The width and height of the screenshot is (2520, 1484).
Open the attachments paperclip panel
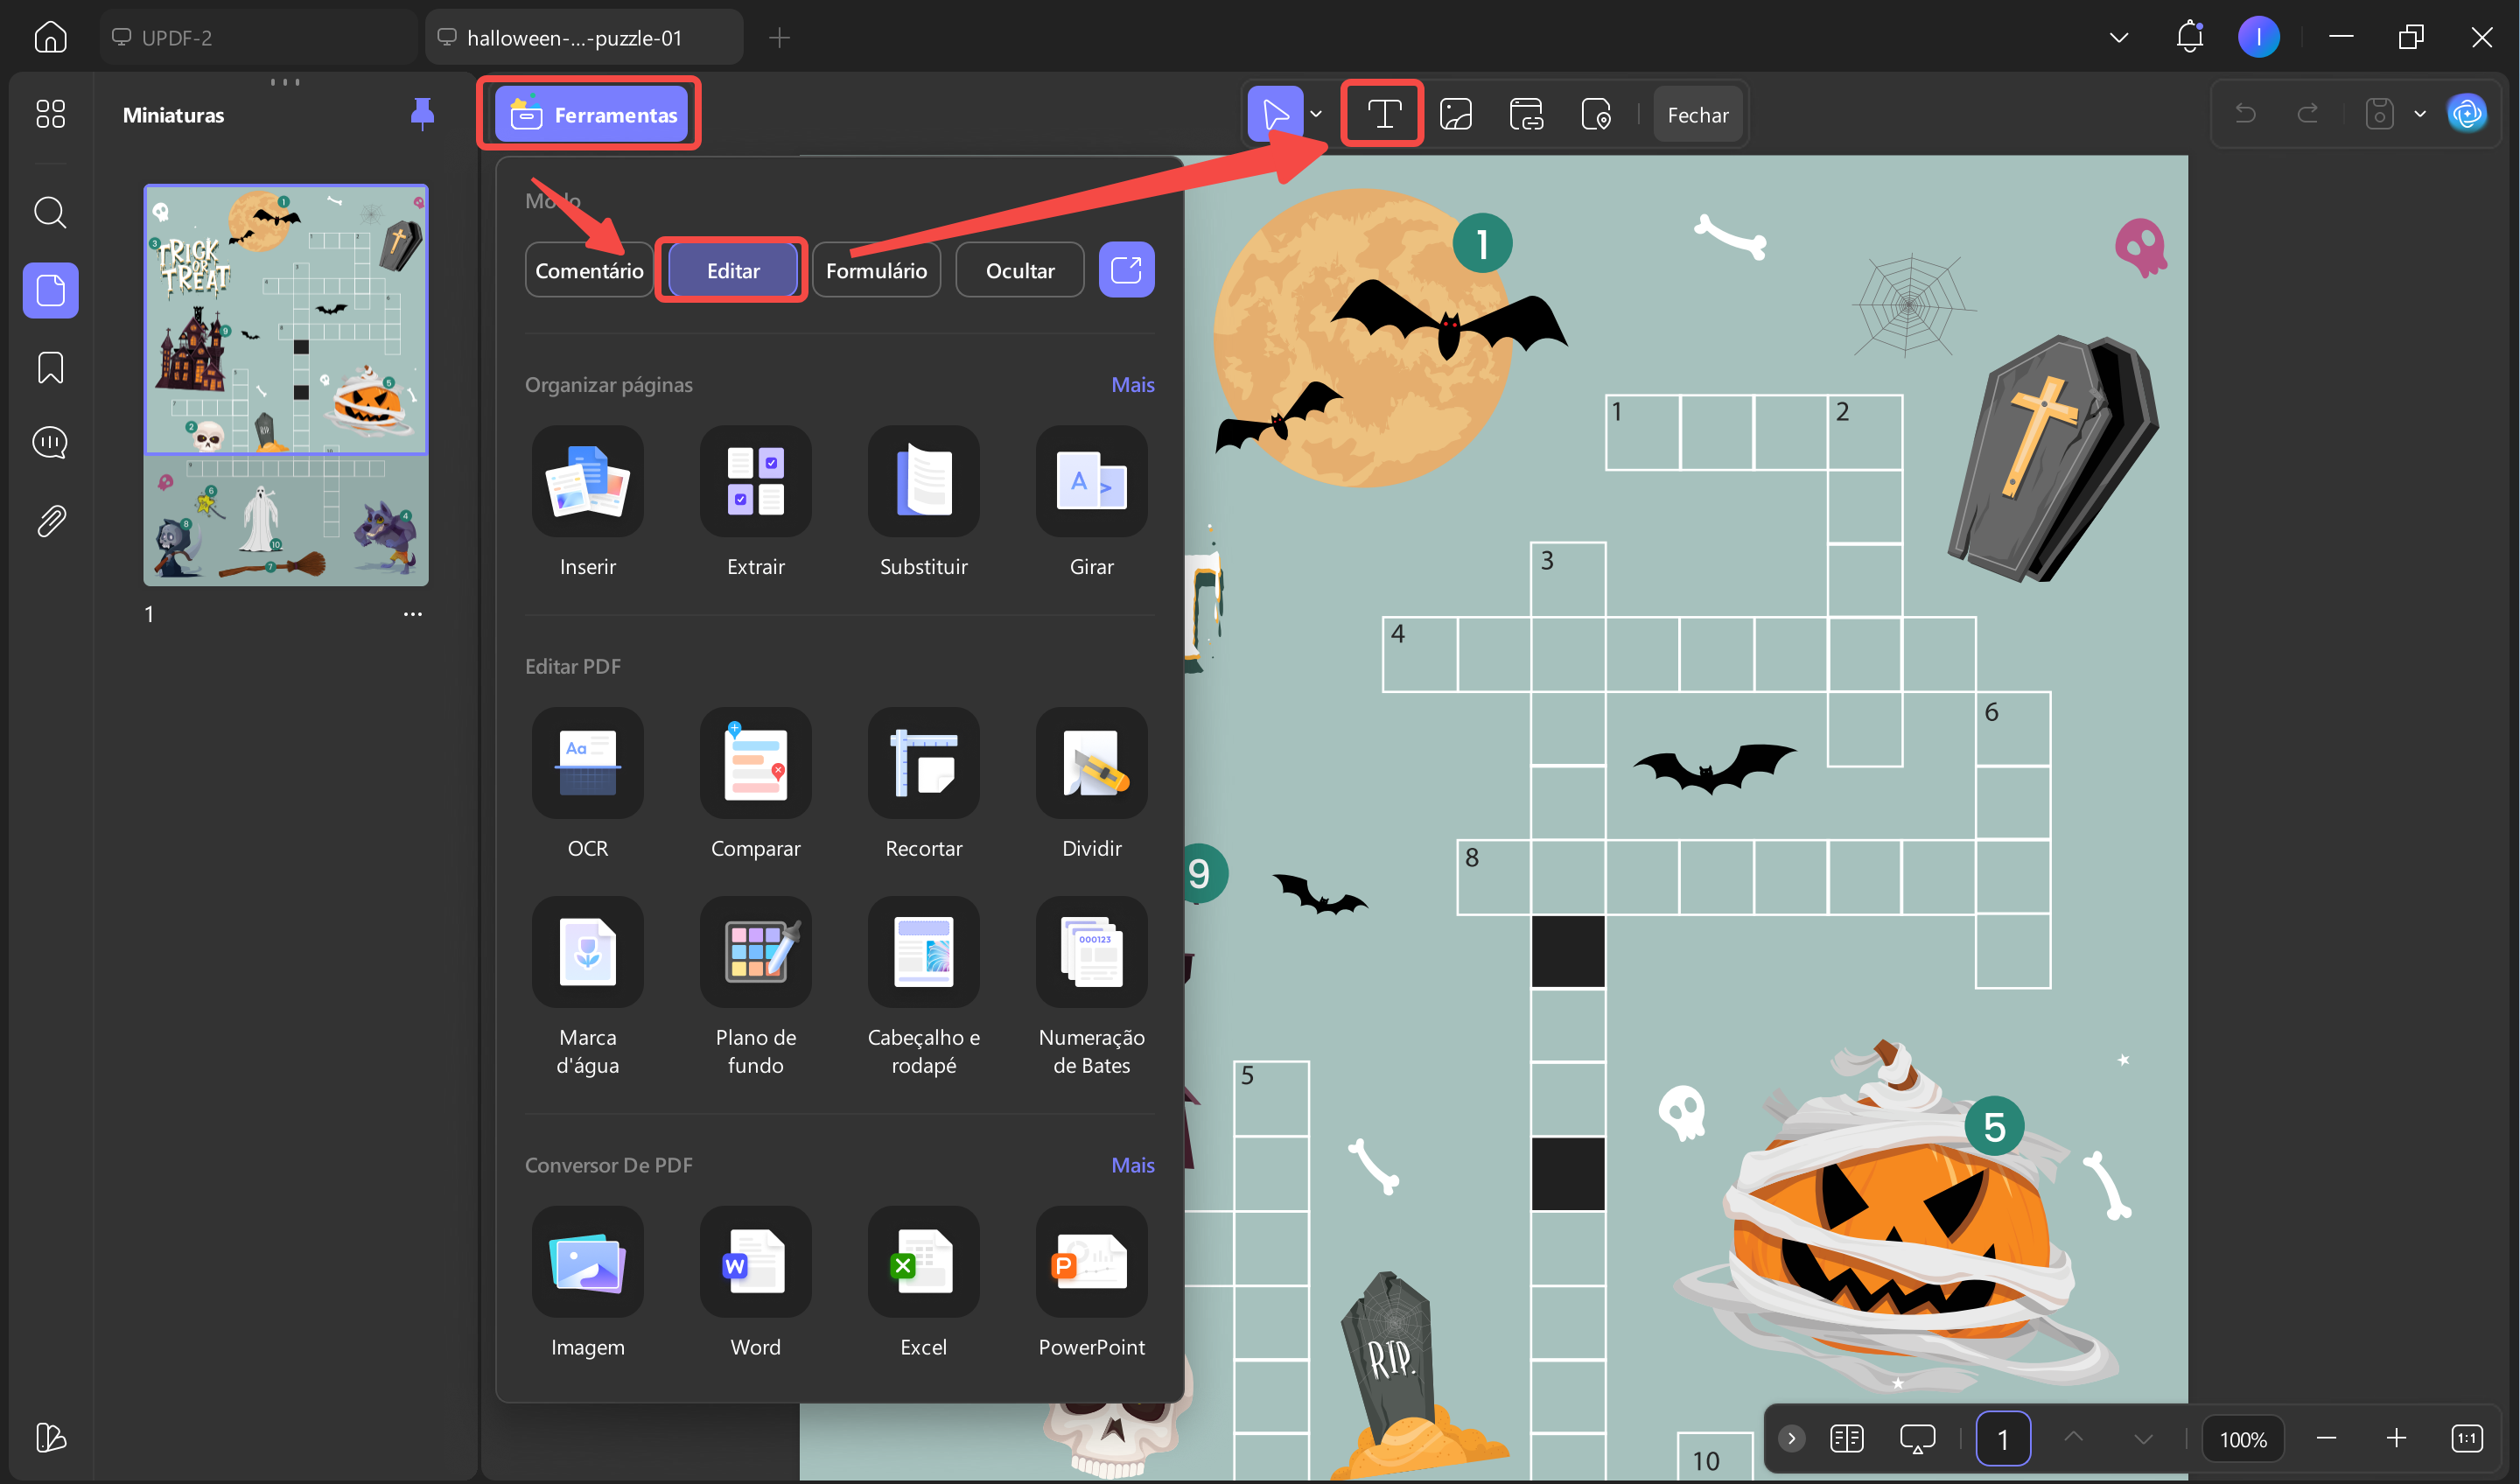coord(50,521)
